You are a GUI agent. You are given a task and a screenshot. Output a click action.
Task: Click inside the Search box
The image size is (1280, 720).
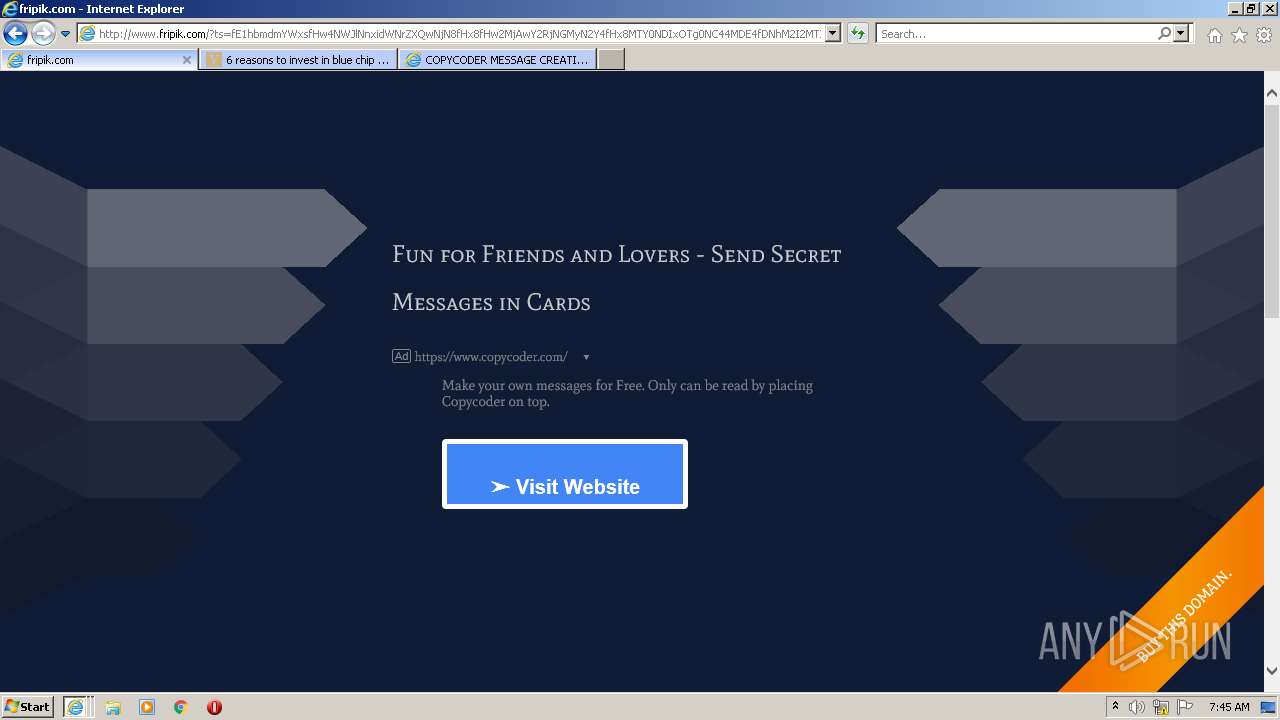(1016, 33)
